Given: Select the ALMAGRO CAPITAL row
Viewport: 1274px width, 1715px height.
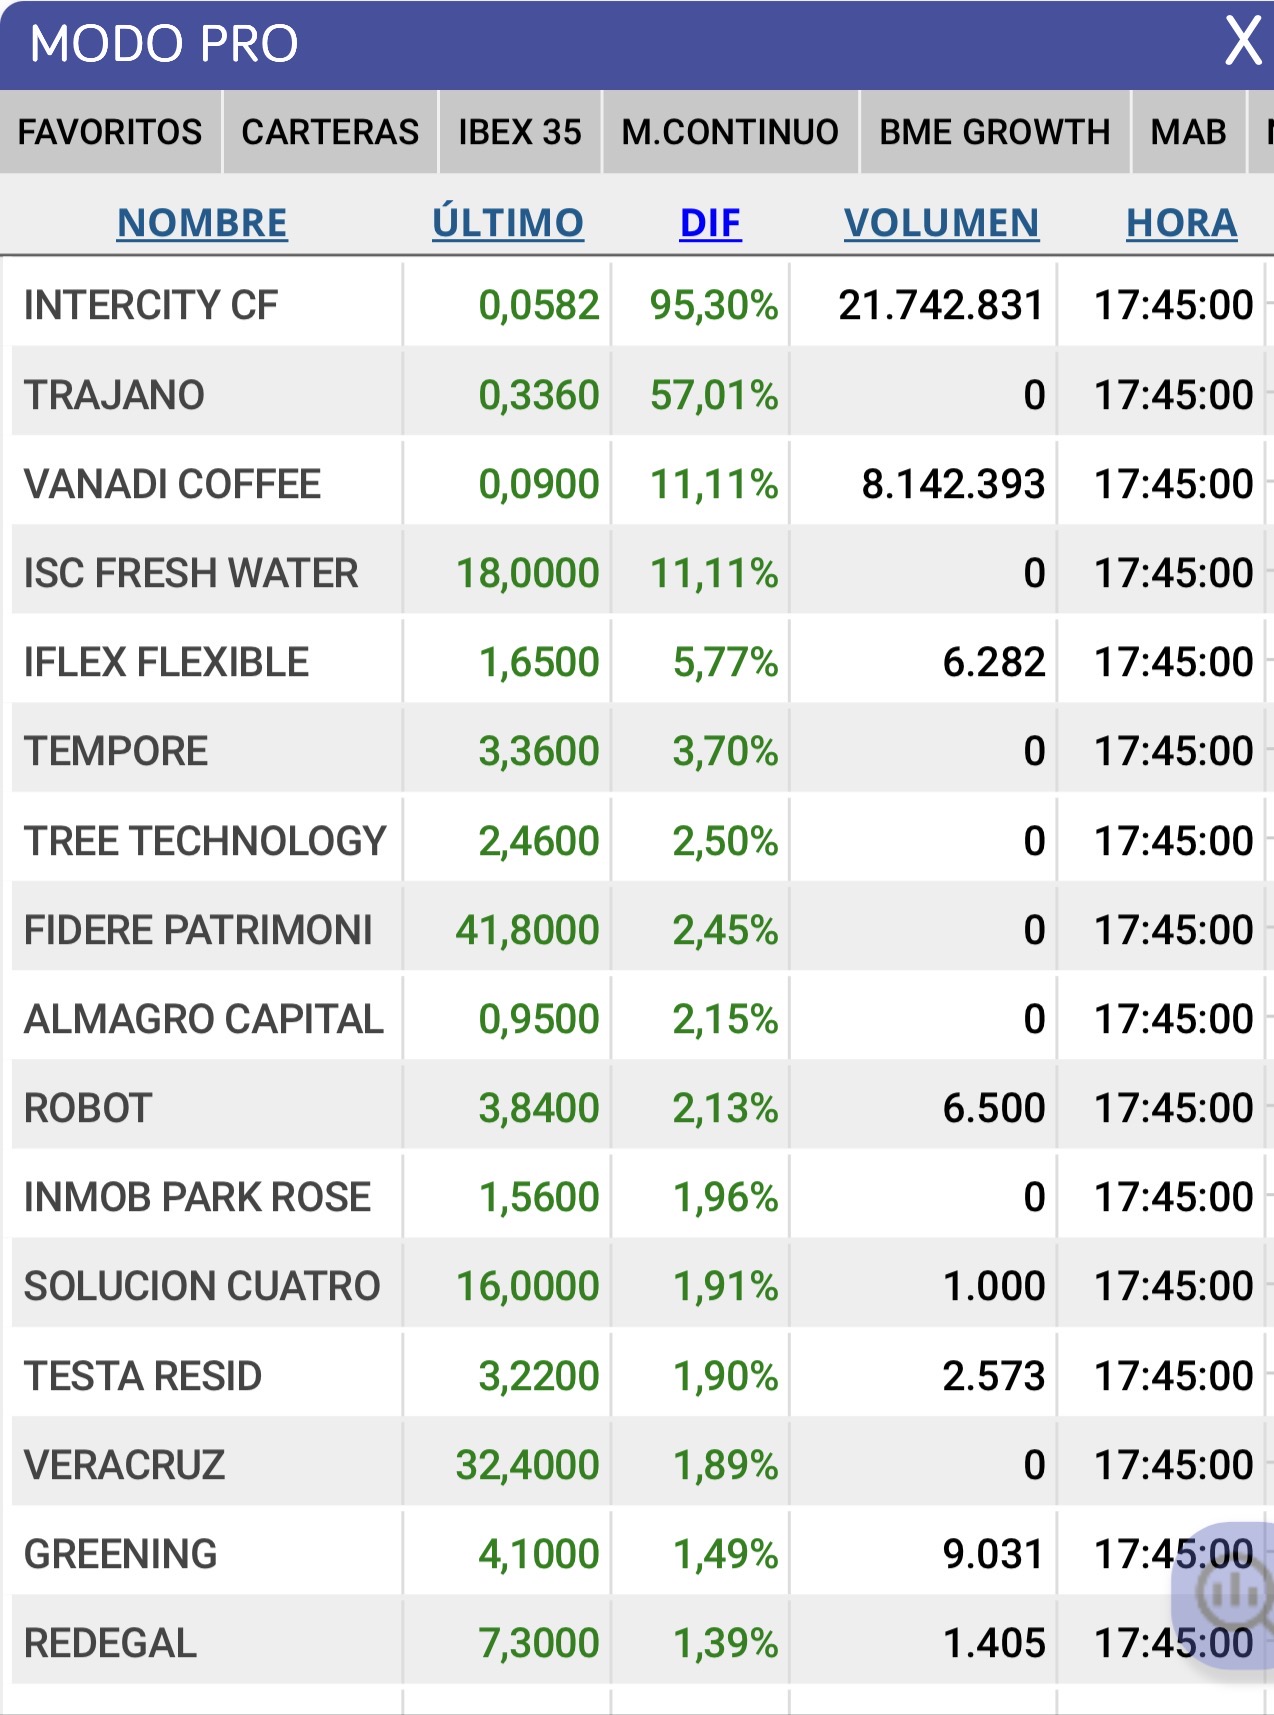Looking at the screenshot, I should pyautogui.click(x=638, y=1019).
